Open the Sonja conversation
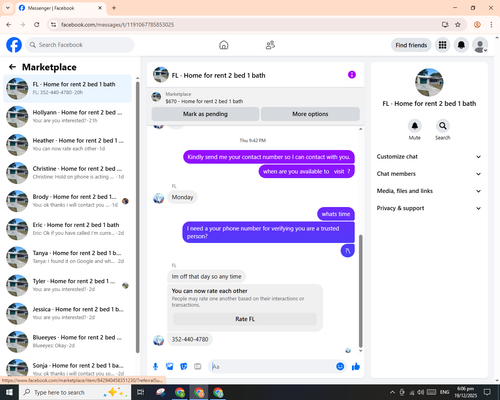Viewport: 500px width, 400px height. pyautogui.click(x=68, y=368)
